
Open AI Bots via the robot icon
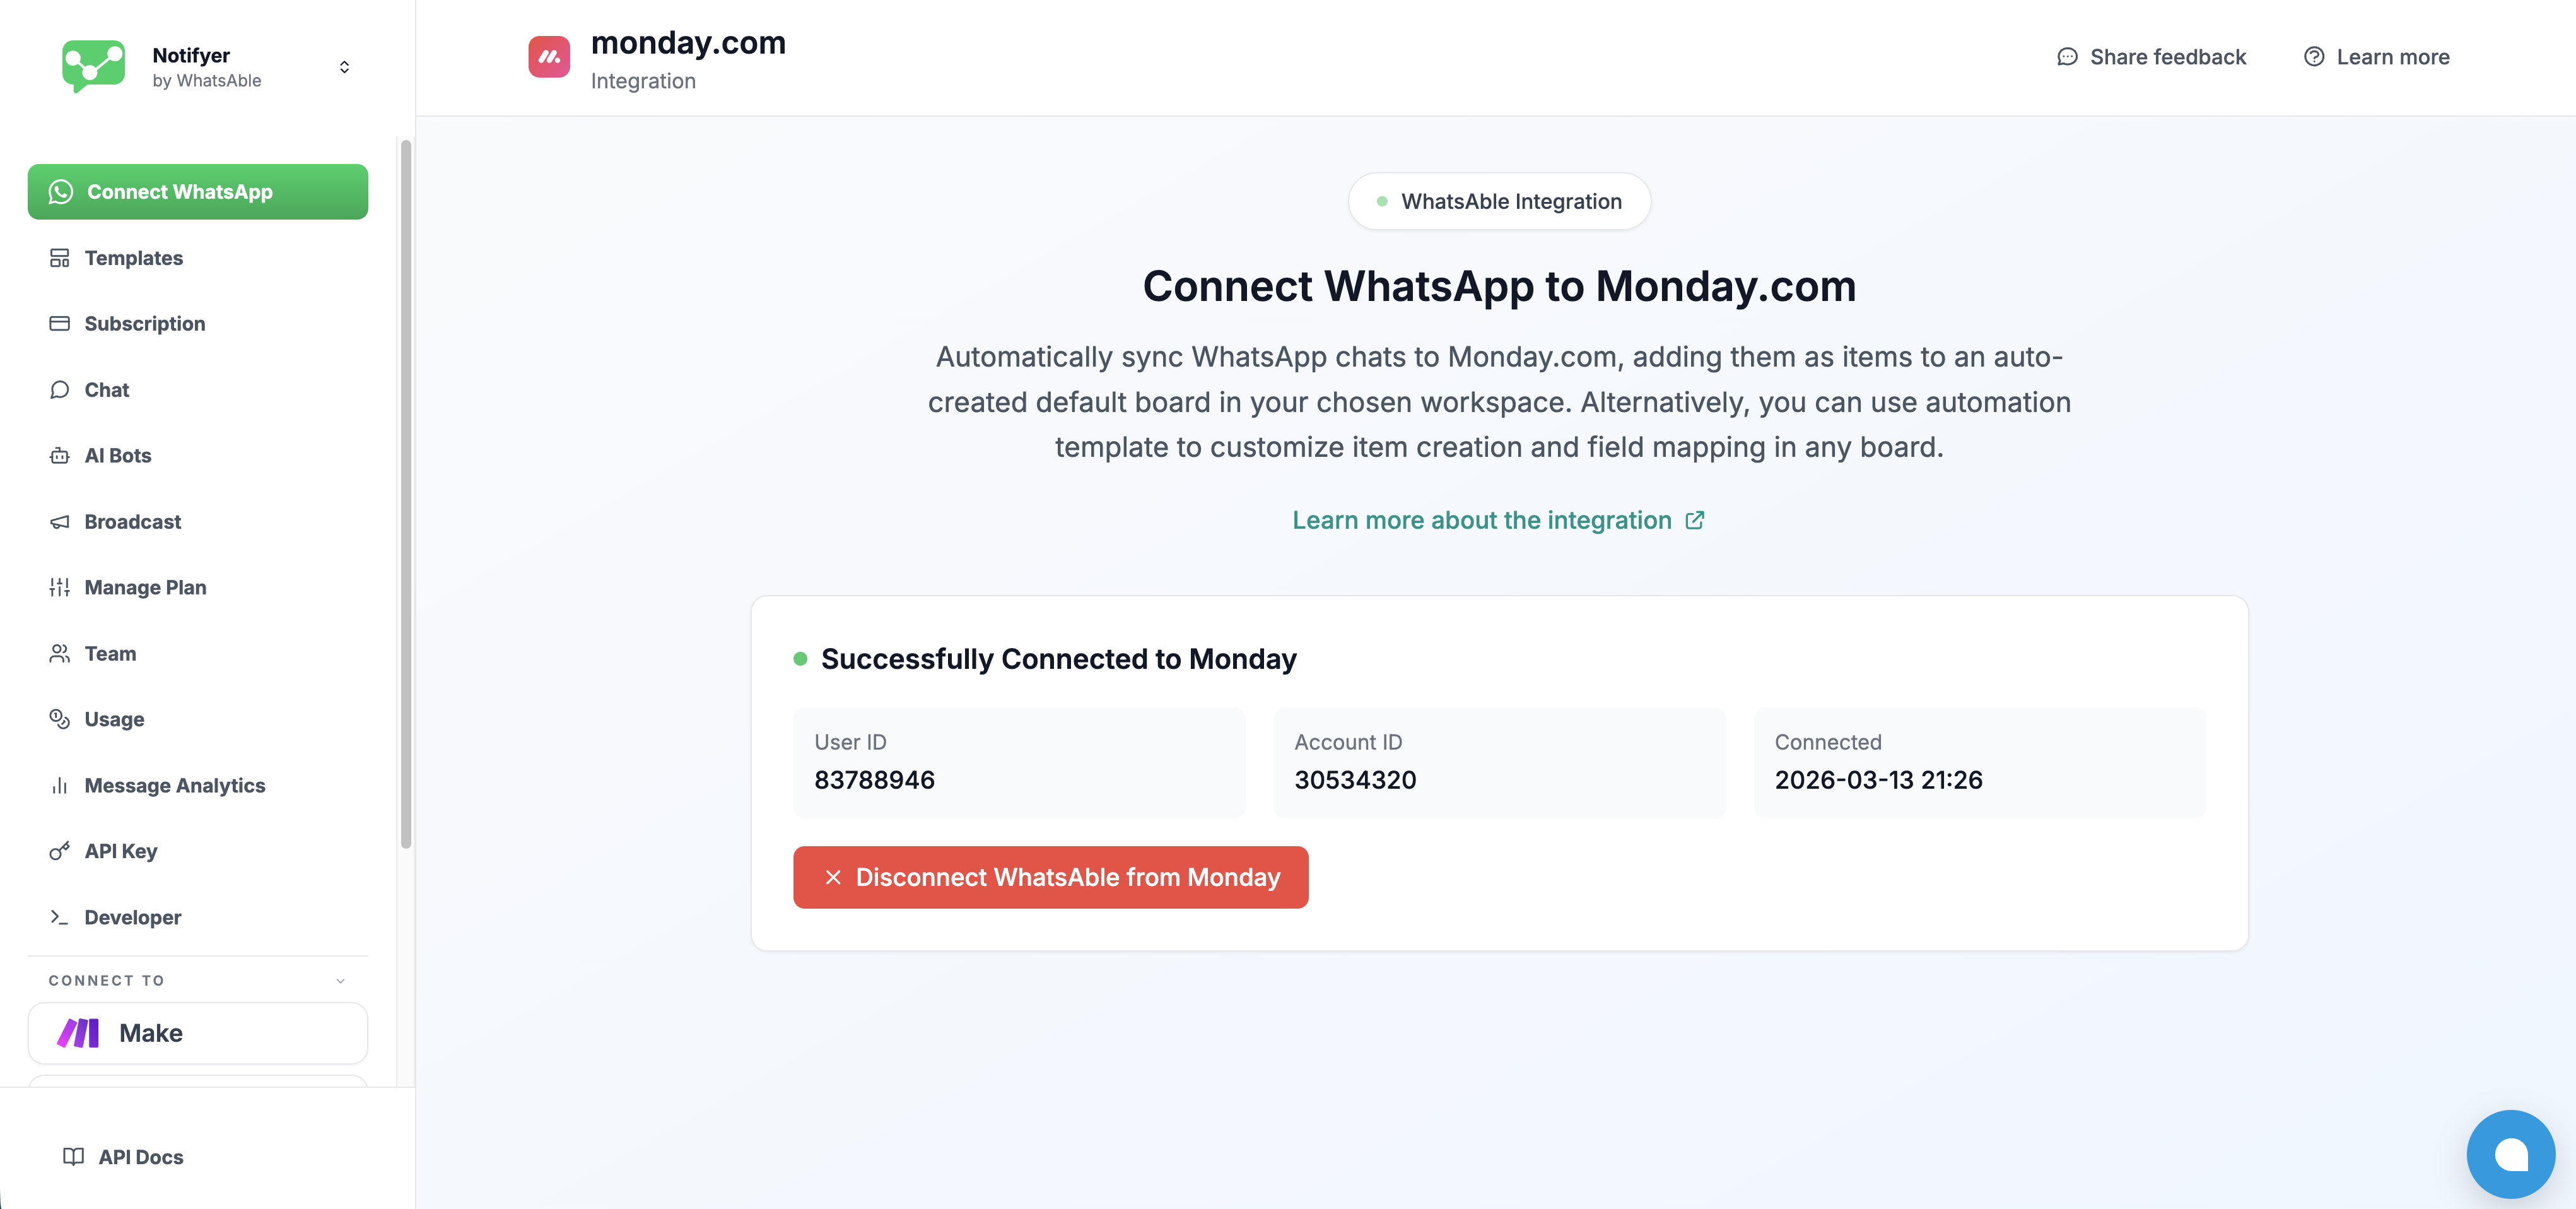click(x=60, y=455)
